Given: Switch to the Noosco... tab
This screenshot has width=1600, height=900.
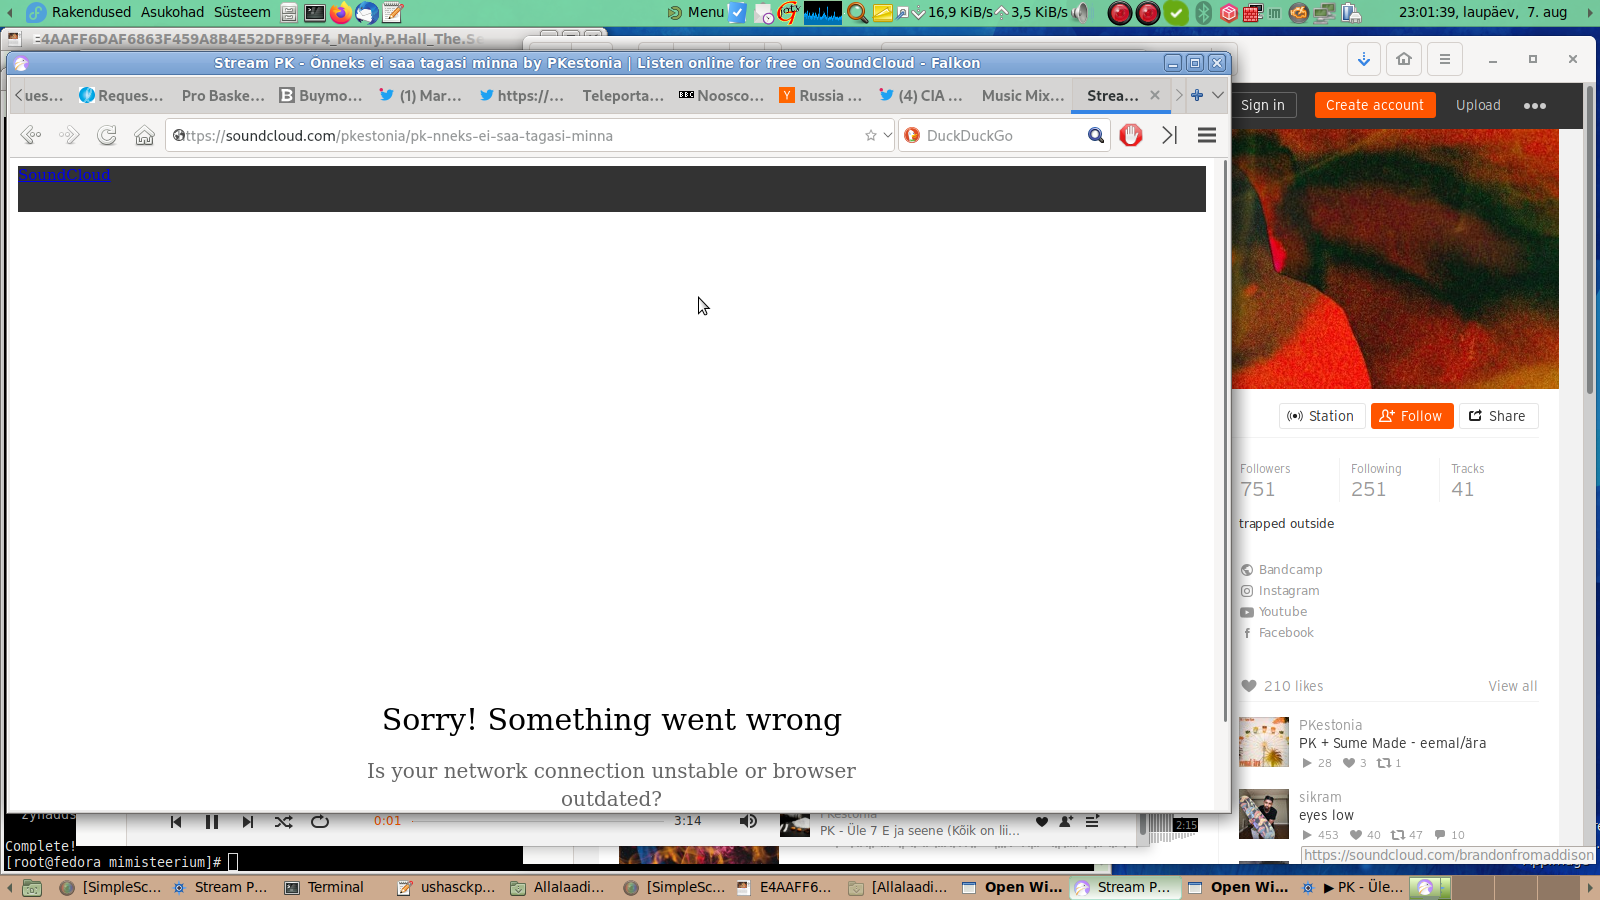Looking at the screenshot, I should coord(721,95).
